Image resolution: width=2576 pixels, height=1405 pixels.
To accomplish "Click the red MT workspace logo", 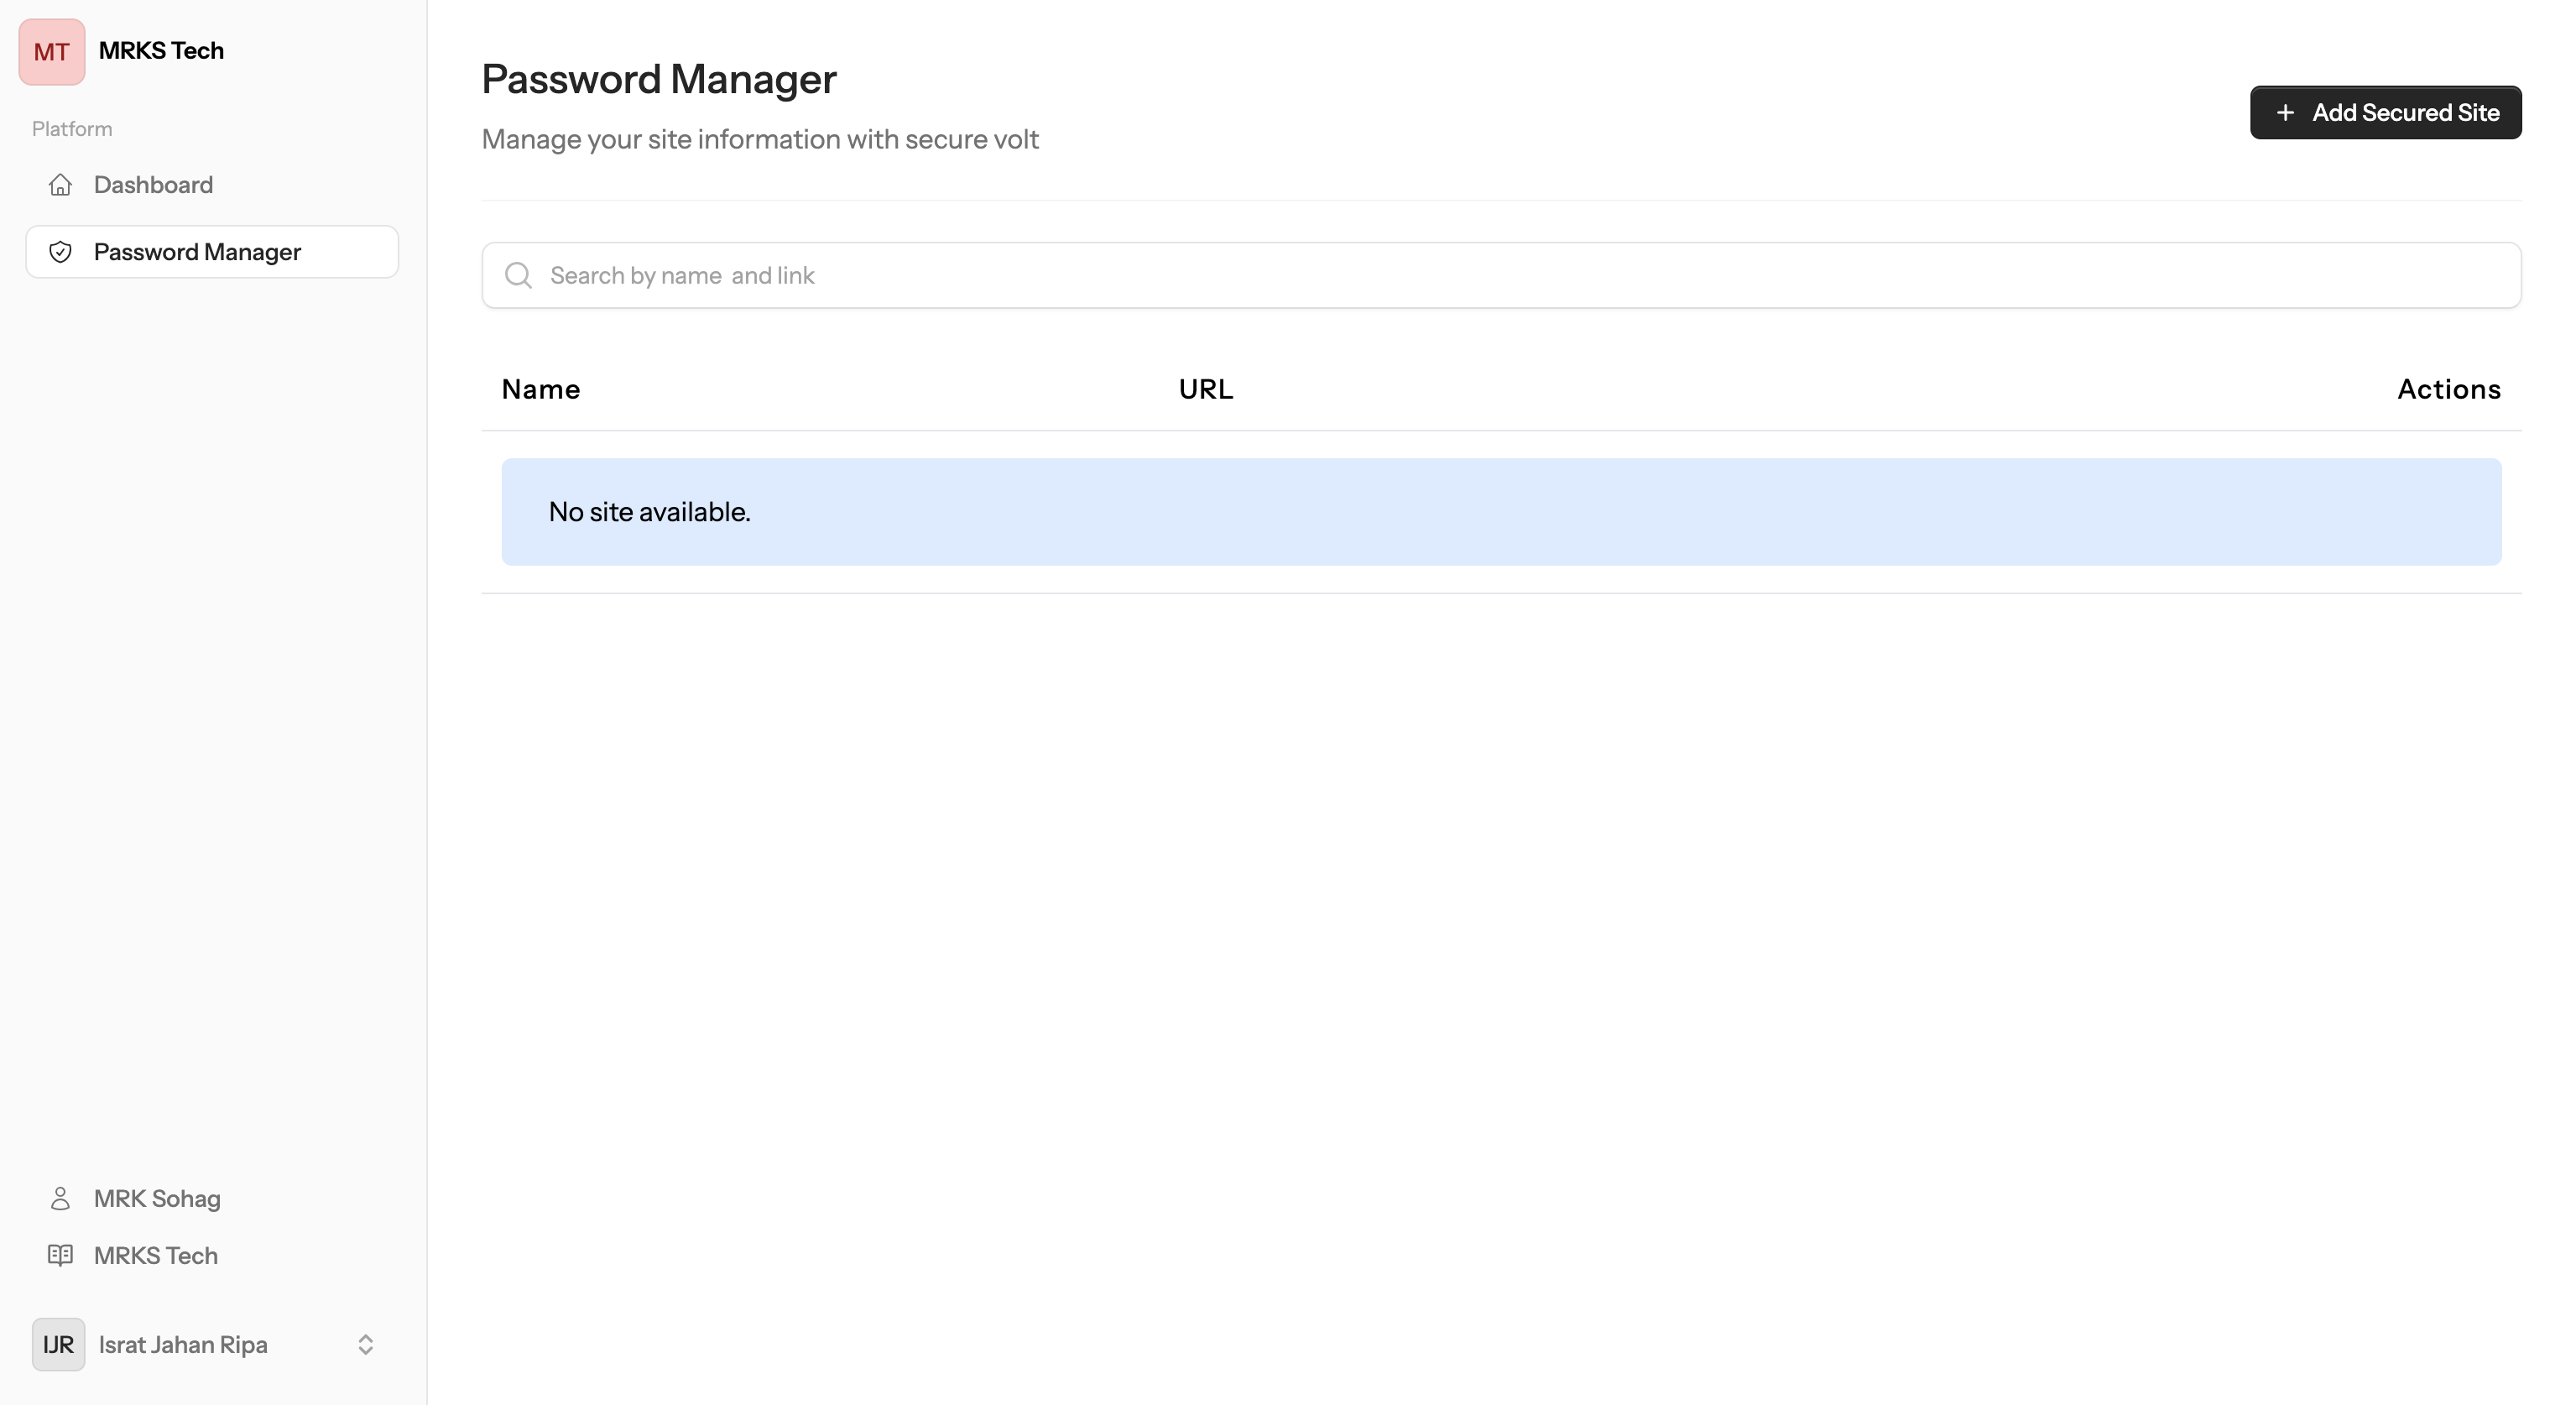I will (x=52, y=51).
